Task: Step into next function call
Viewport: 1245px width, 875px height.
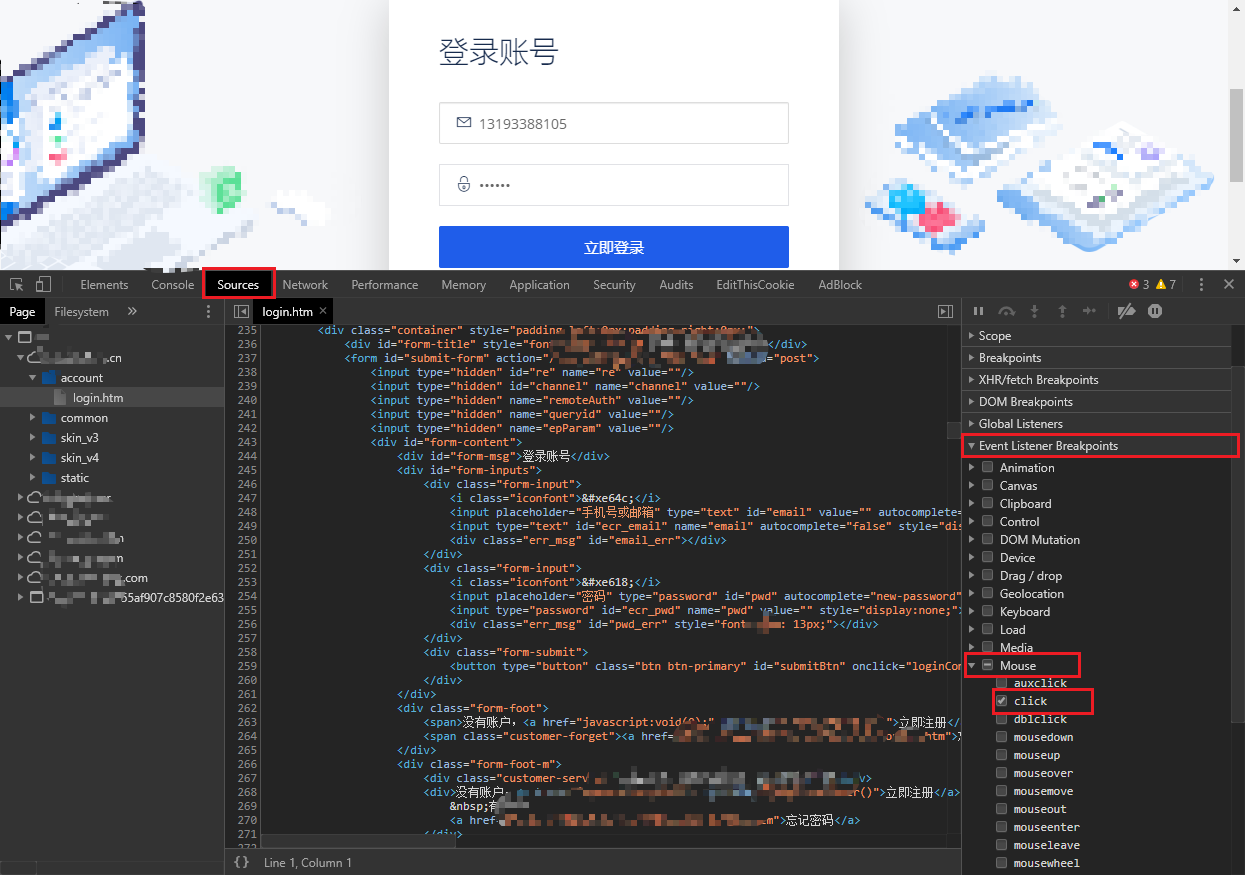Action: click(1035, 312)
